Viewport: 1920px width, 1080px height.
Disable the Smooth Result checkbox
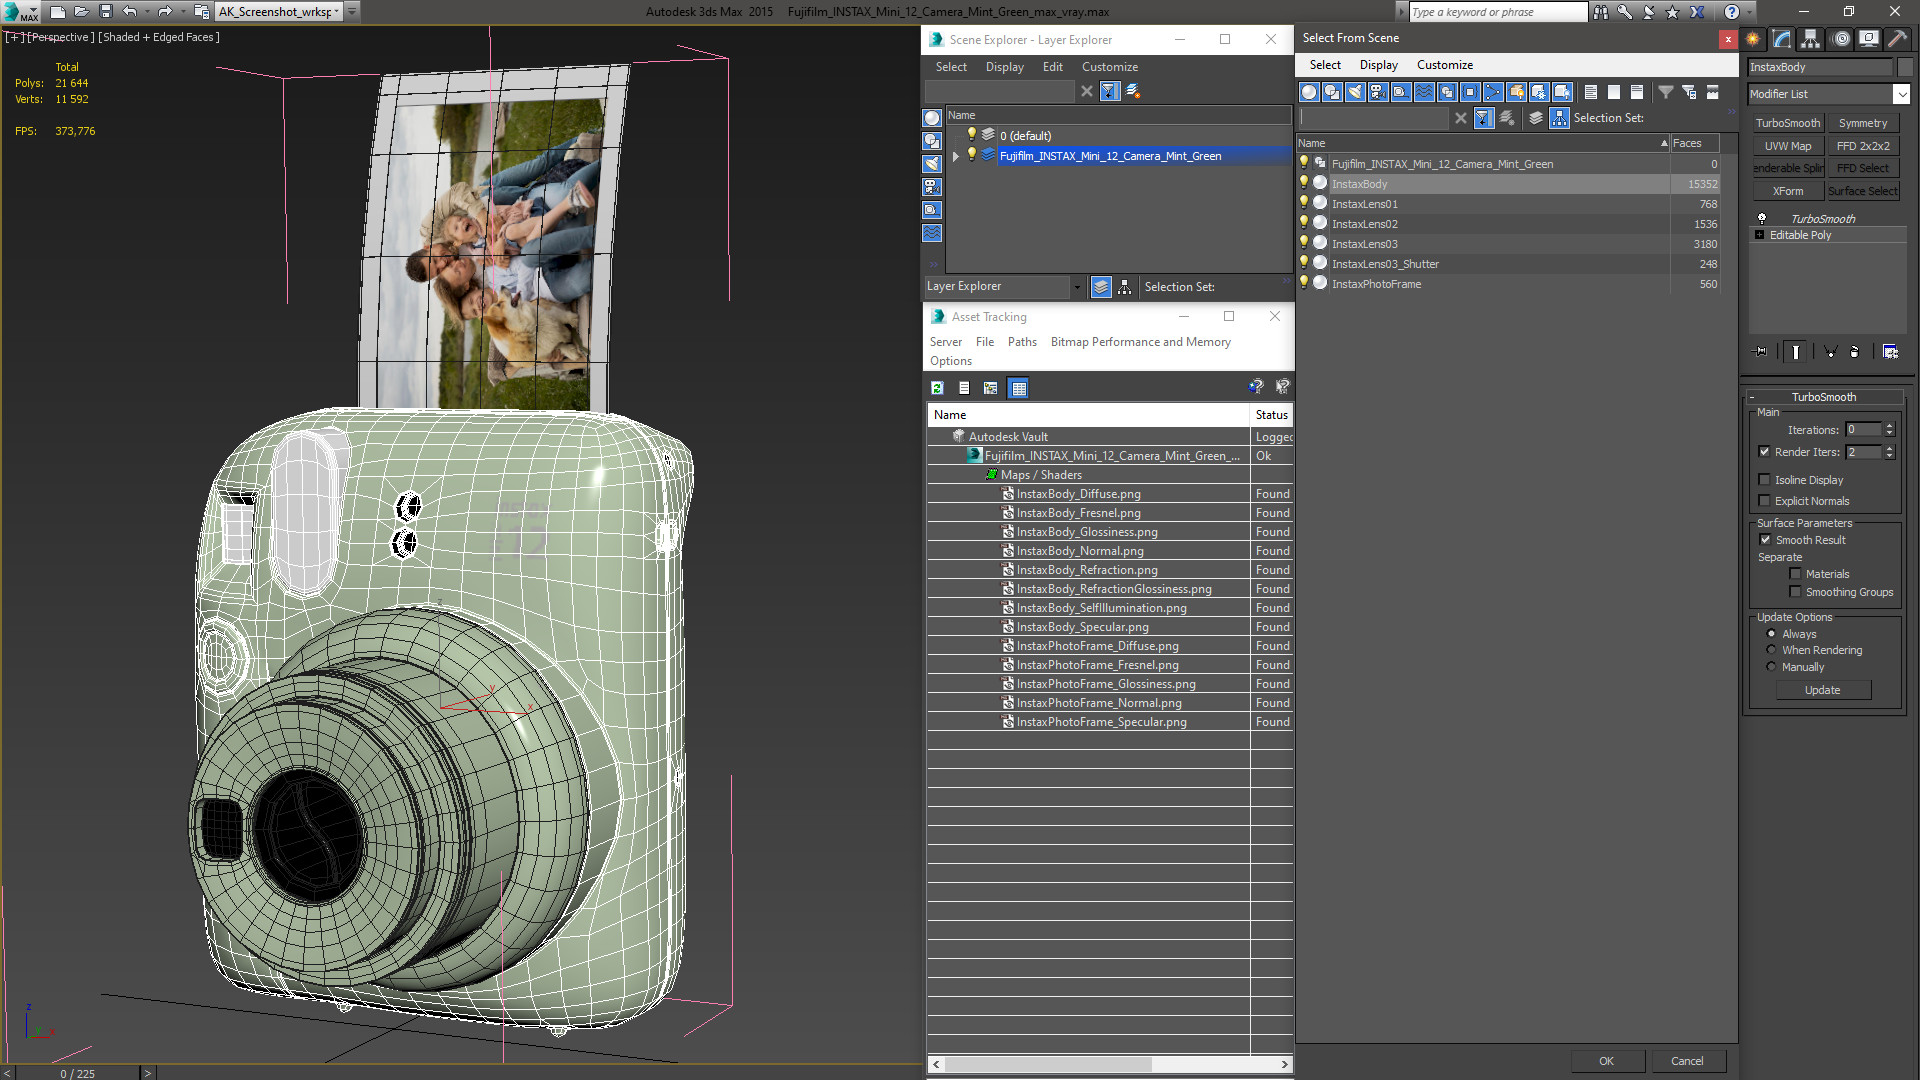coord(1765,540)
